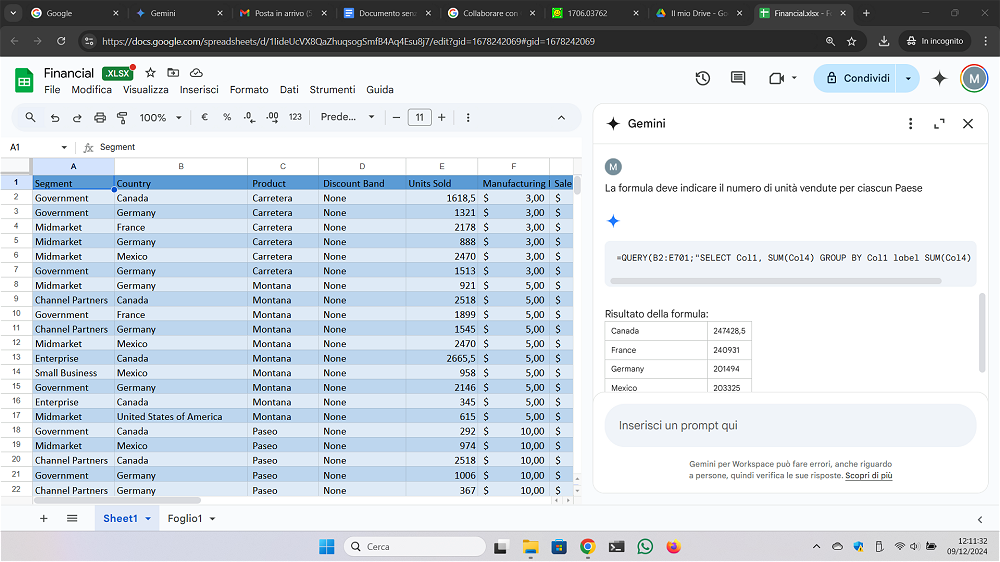Increase font size plus button
1000x562 pixels.
(441, 117)
